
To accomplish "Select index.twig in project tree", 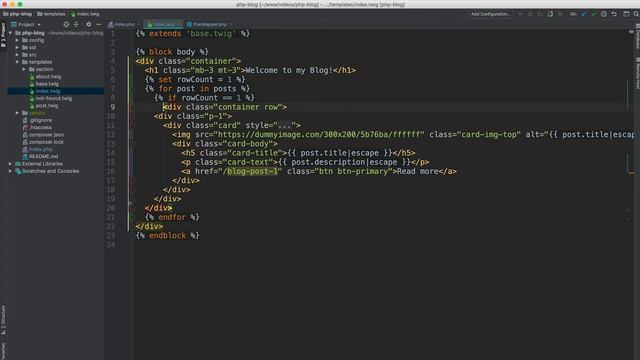I will [x=55, y=91].
